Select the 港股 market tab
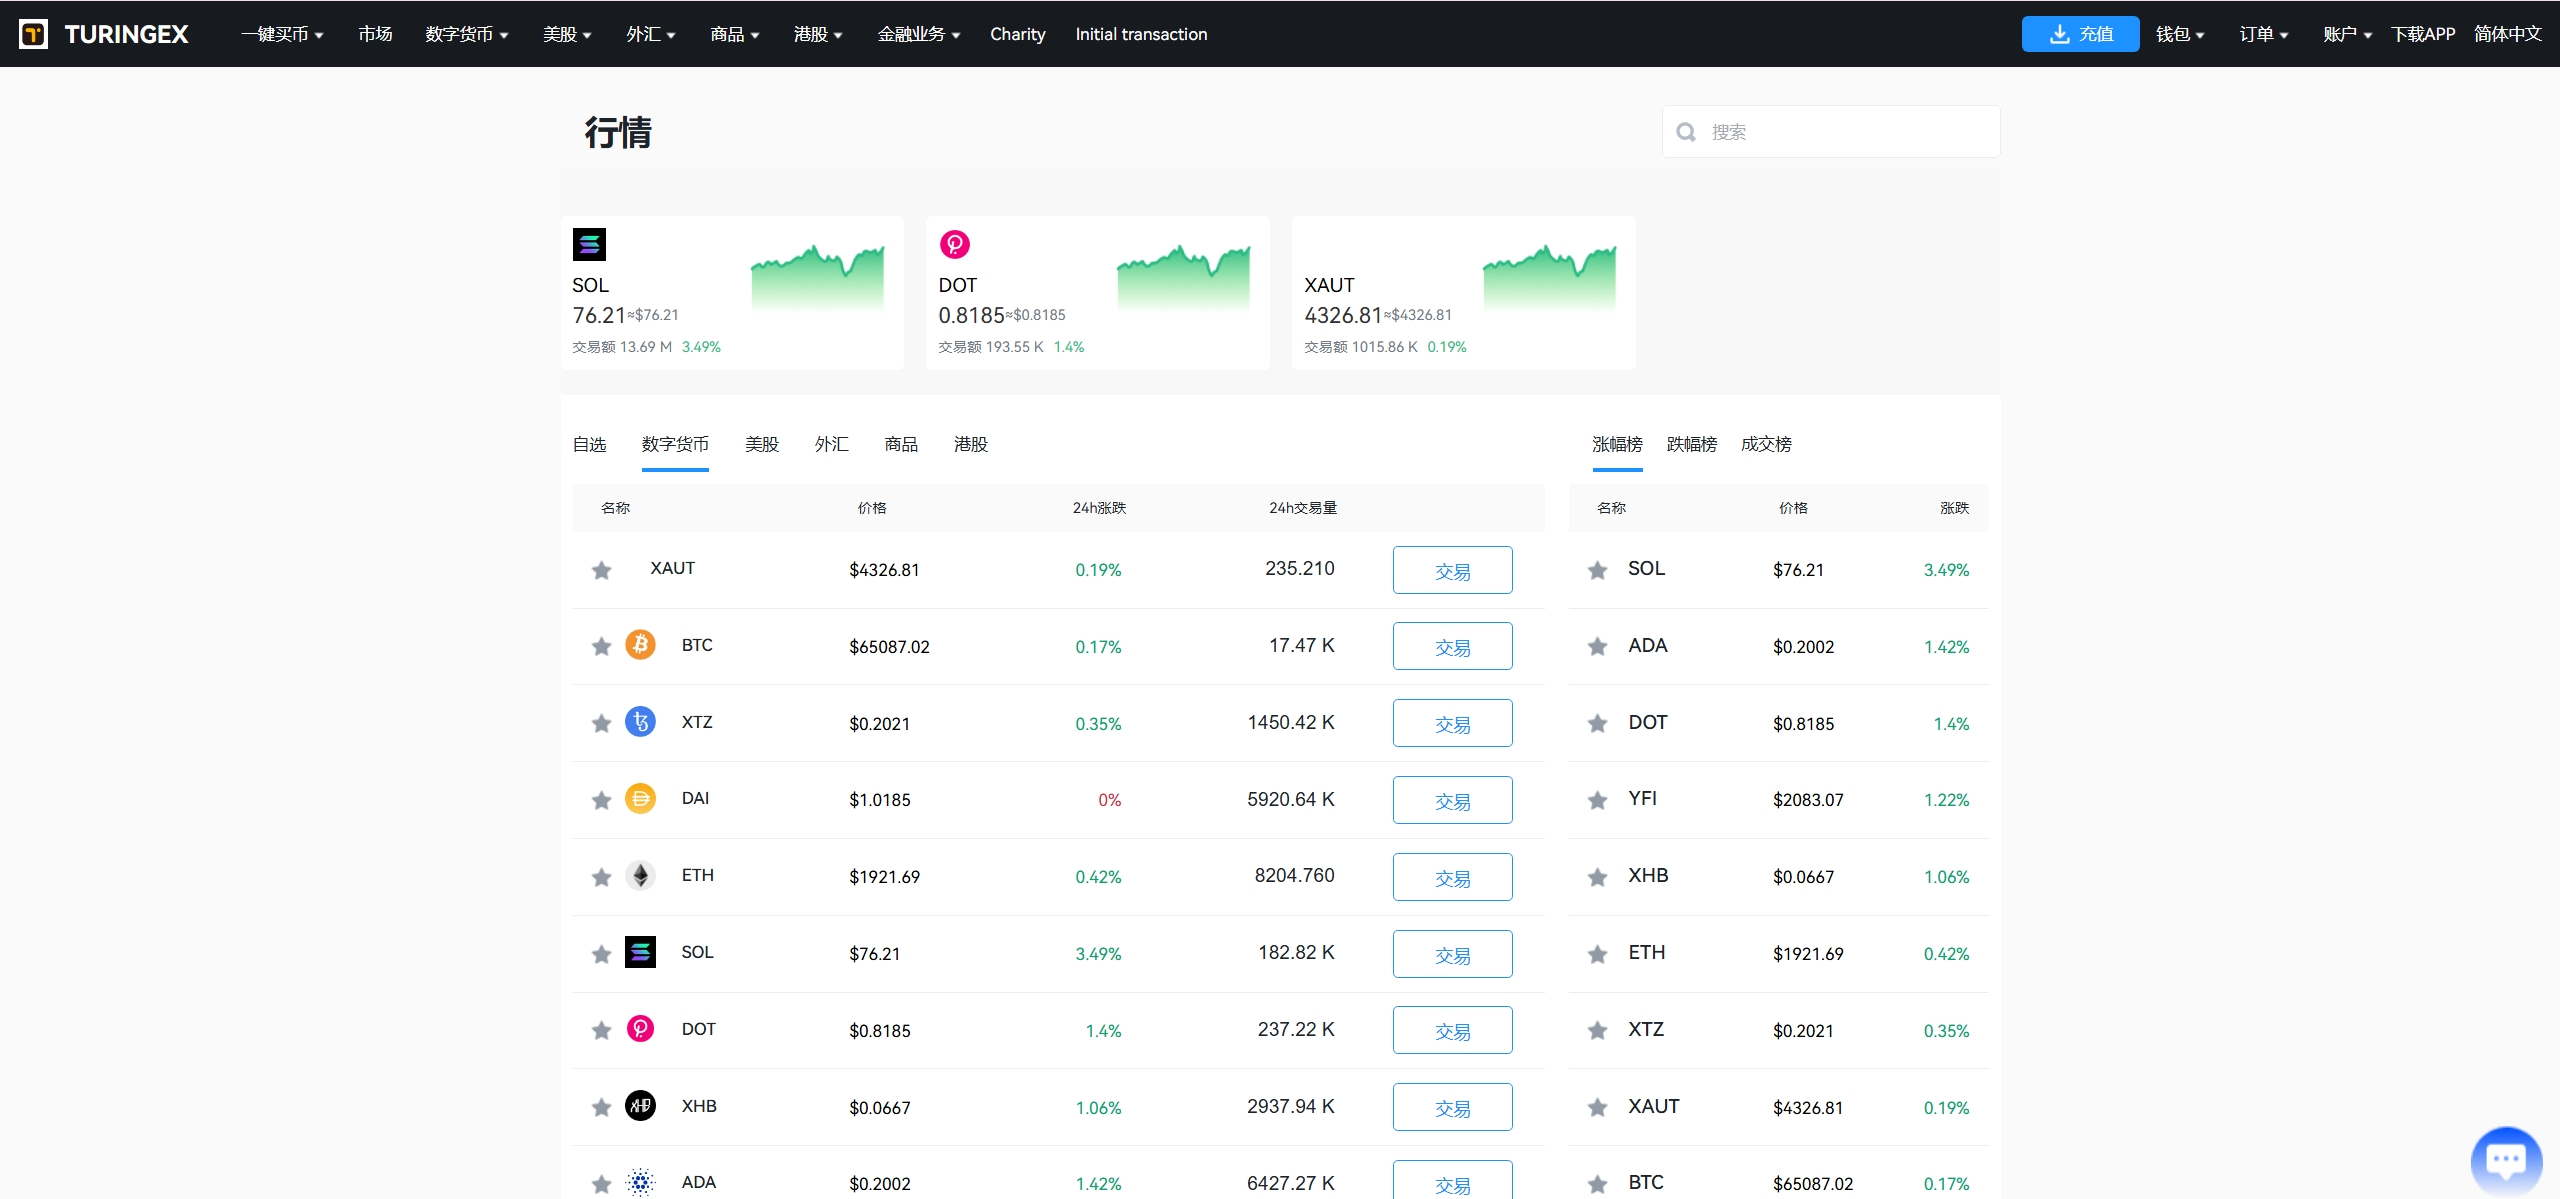2560x1199 pixels. pyautogui.click(x=971, y=444)
